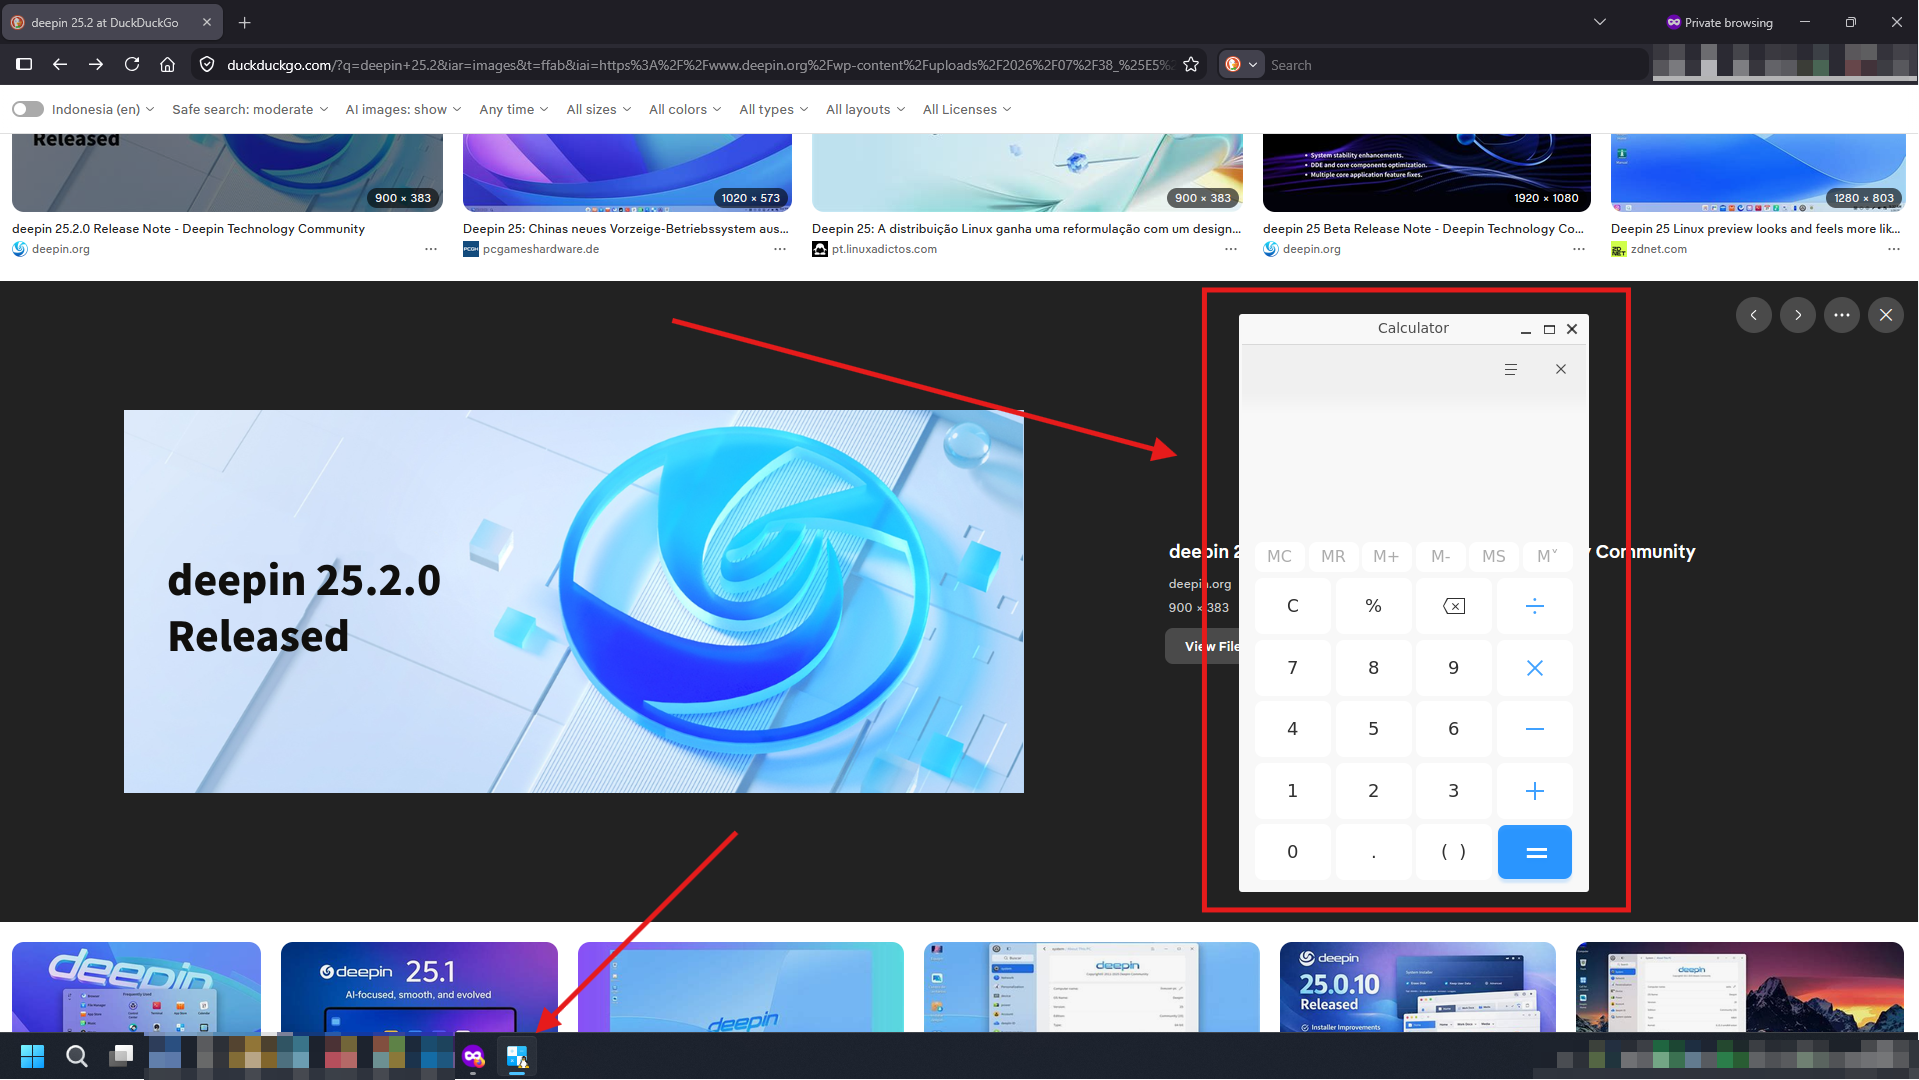Click the calculator divide operator button
The image size is (1919, 1080).
(1534, 606)
